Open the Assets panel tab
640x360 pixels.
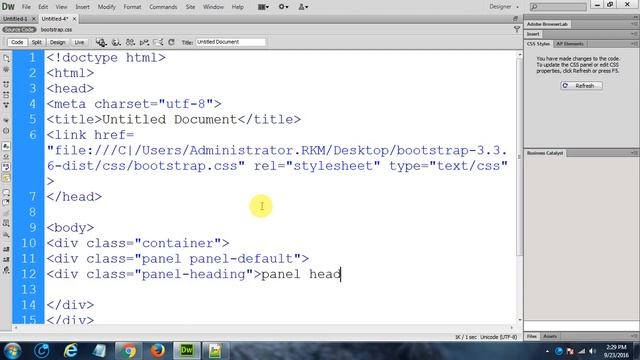tap(550, 336)
